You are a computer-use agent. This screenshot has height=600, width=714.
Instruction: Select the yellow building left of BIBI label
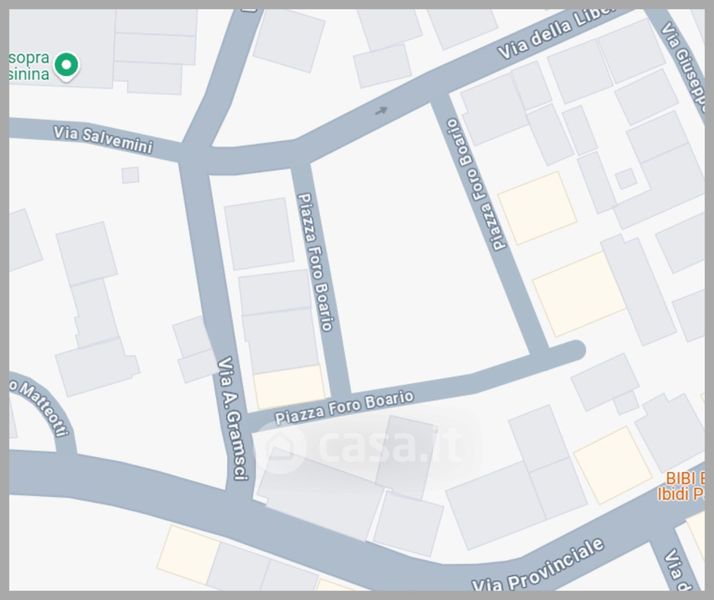click(x=612, y=465)
